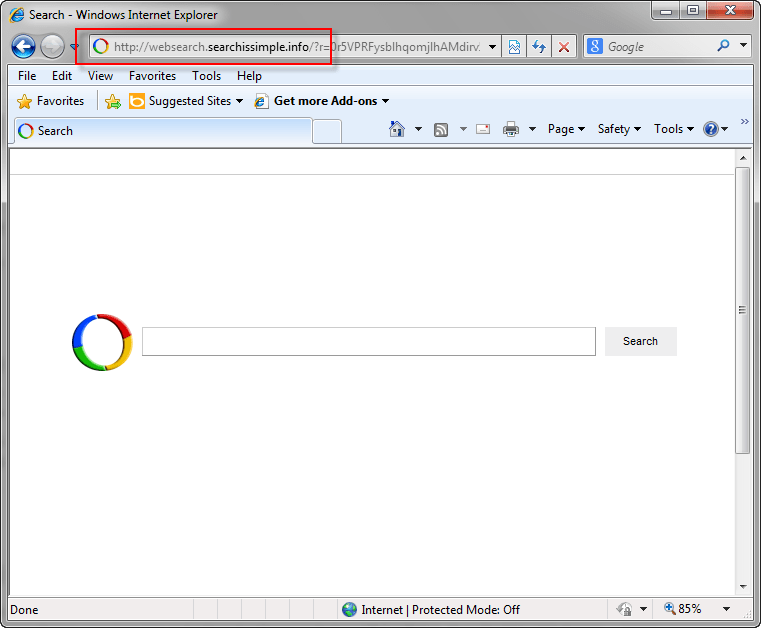Click the colorful circle logo on page
The image size is (761, 628).
(102, 342)
